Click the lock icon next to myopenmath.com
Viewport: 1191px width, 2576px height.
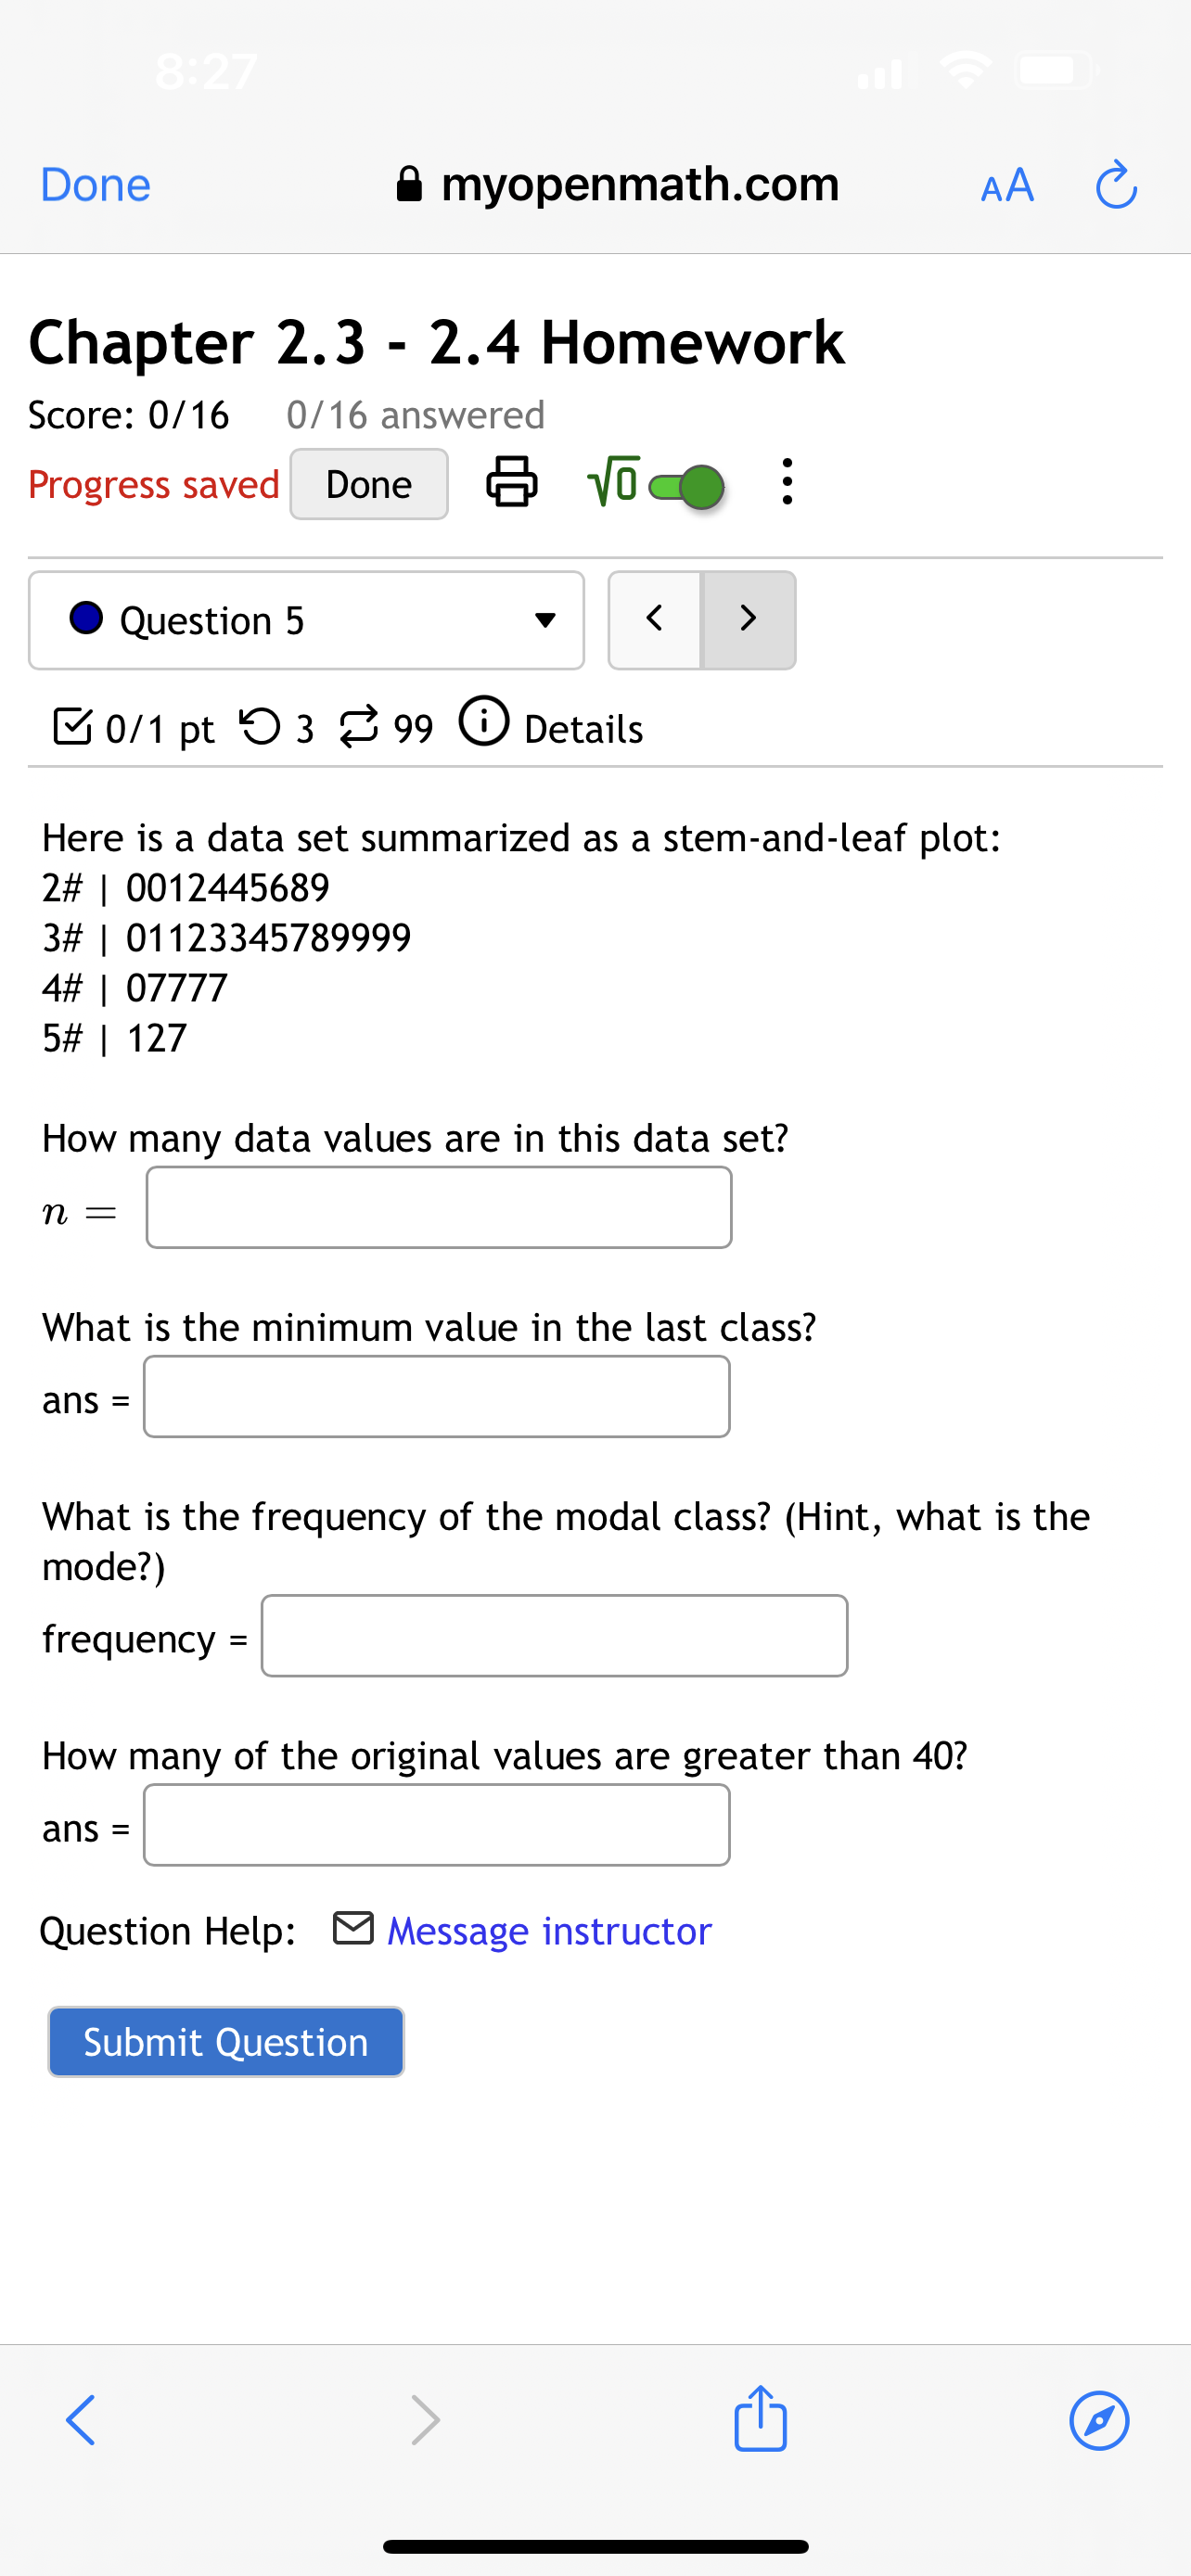409,184
